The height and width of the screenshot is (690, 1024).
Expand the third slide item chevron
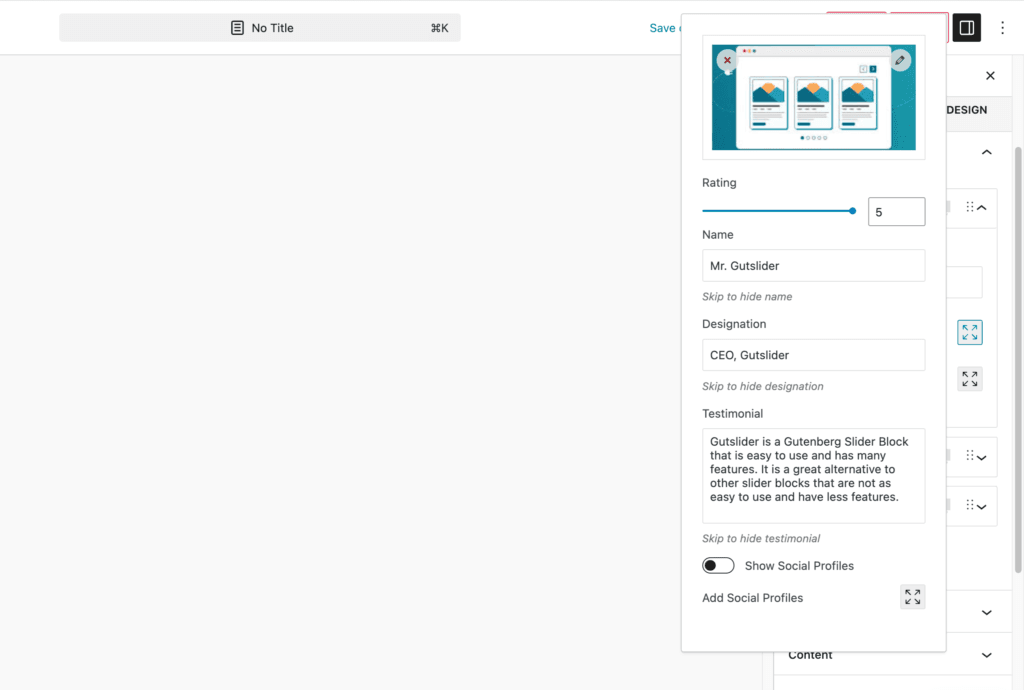pyautogui.click(x=982, y=507)
